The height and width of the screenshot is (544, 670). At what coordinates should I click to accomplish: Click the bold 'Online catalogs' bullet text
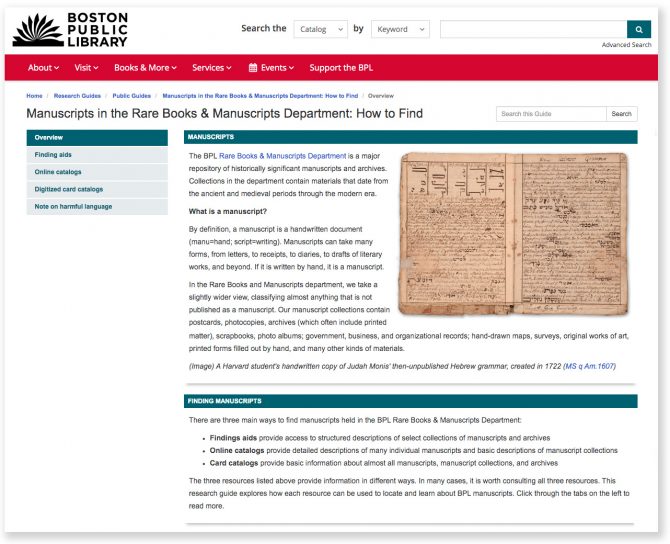237,450
